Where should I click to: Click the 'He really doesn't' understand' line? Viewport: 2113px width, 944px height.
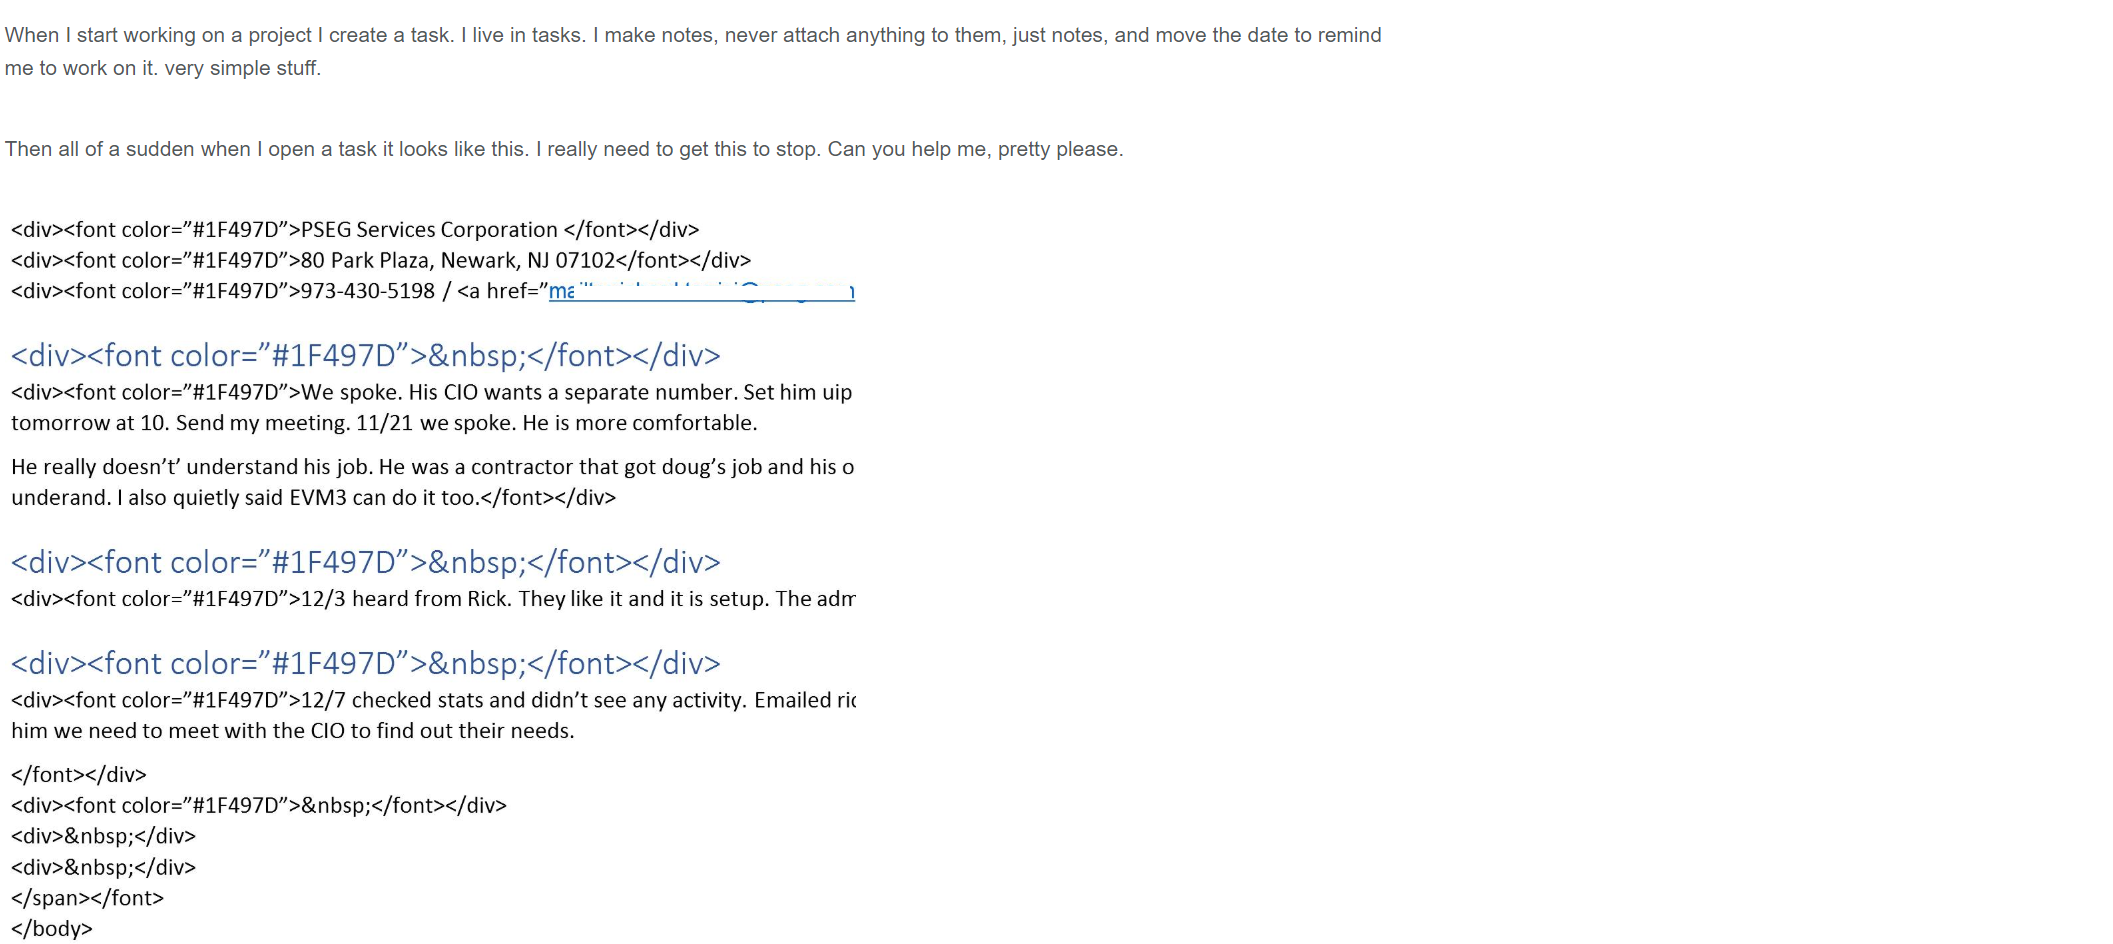pos(433,467)
